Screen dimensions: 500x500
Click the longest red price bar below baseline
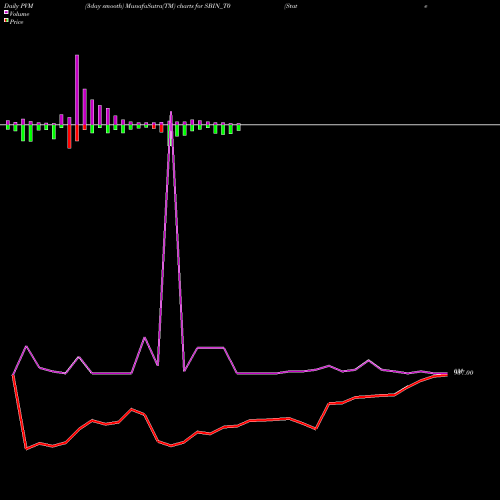(69, 136)
